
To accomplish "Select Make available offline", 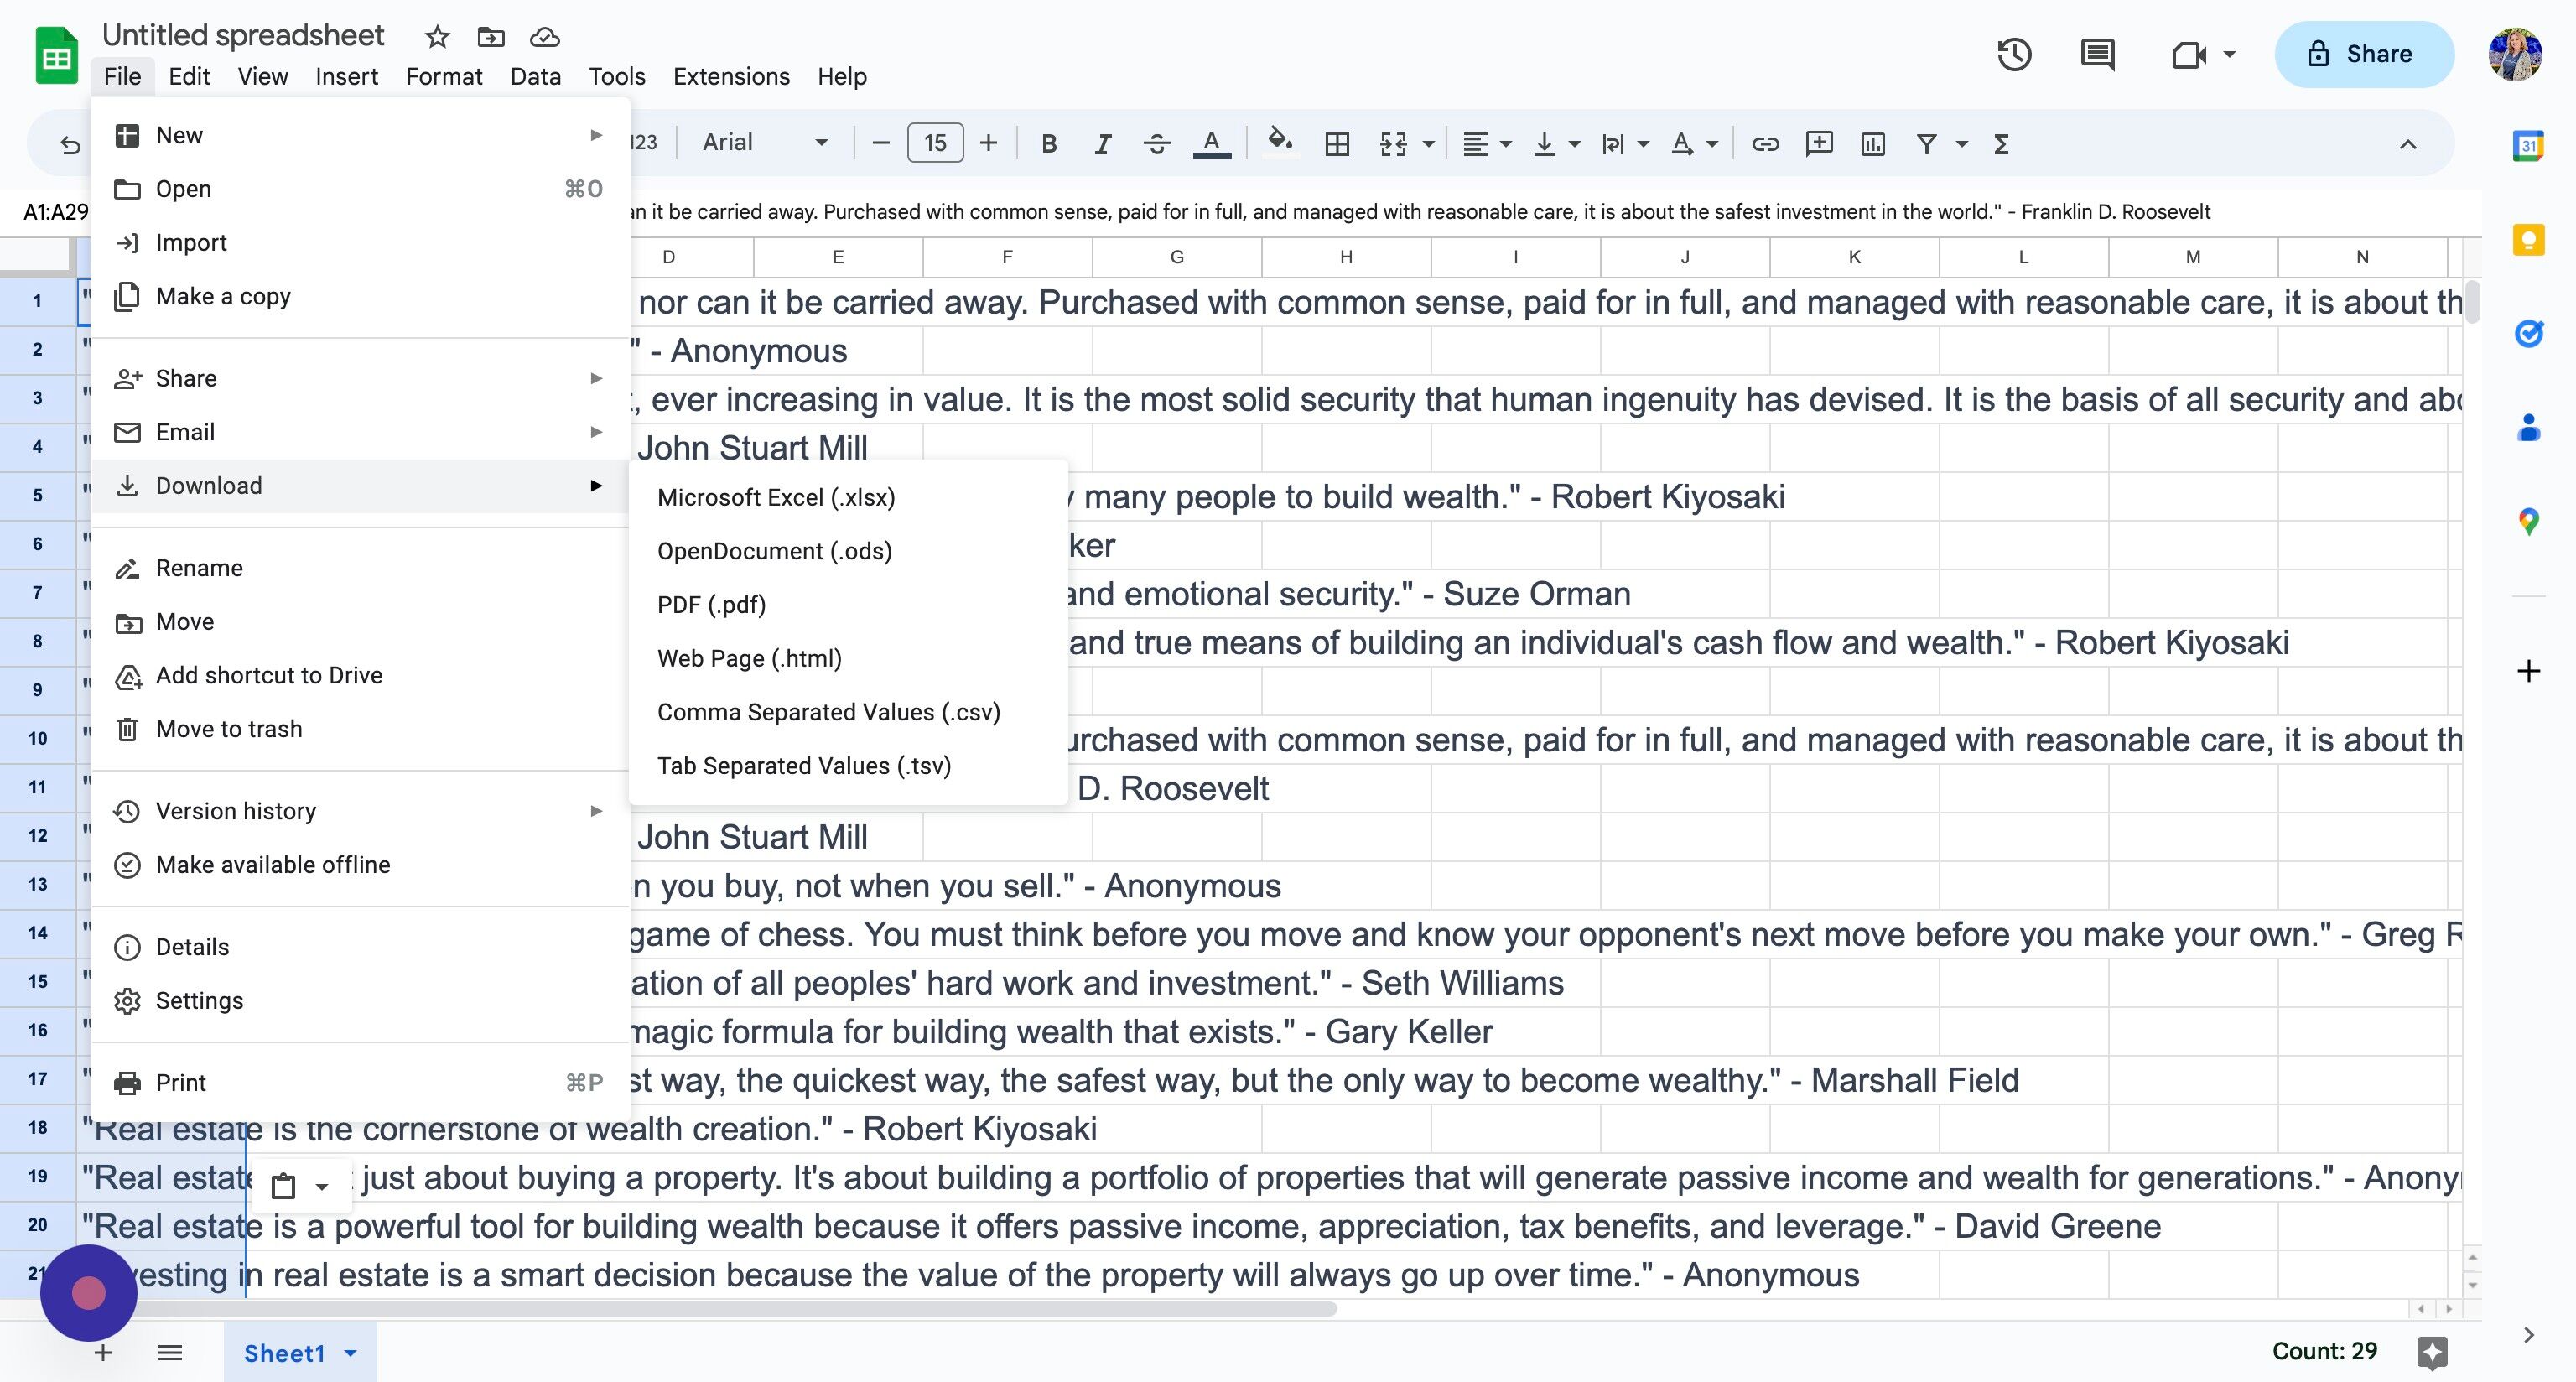I will click(360, 865).
